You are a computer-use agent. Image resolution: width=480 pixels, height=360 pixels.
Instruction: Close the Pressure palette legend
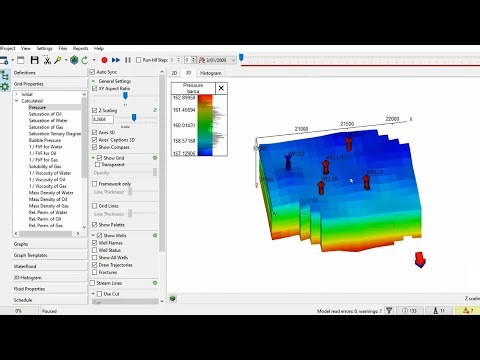click(221, 88)
